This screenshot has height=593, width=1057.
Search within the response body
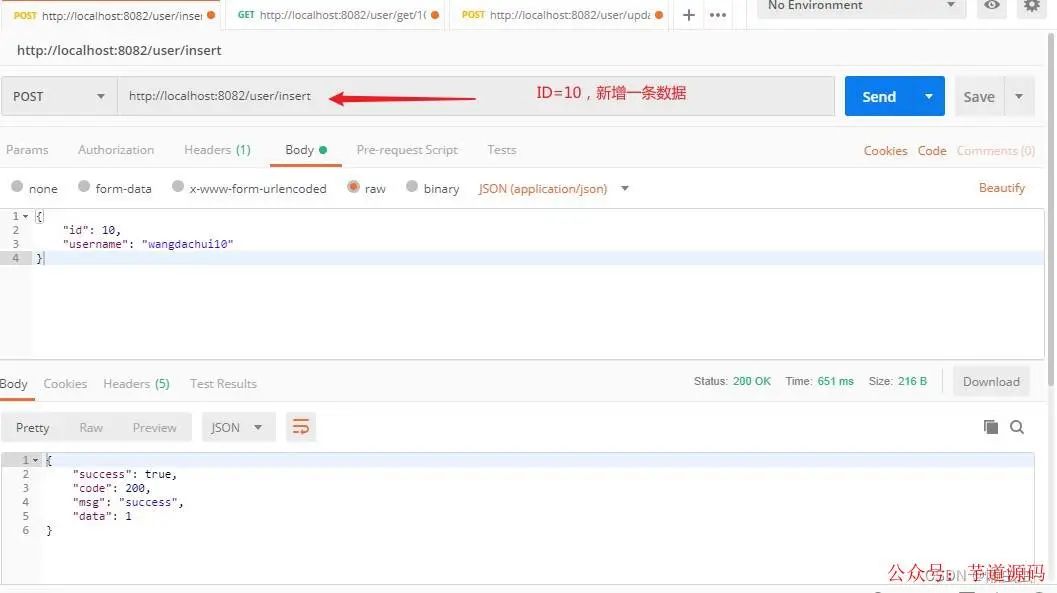click(1017, 427)
